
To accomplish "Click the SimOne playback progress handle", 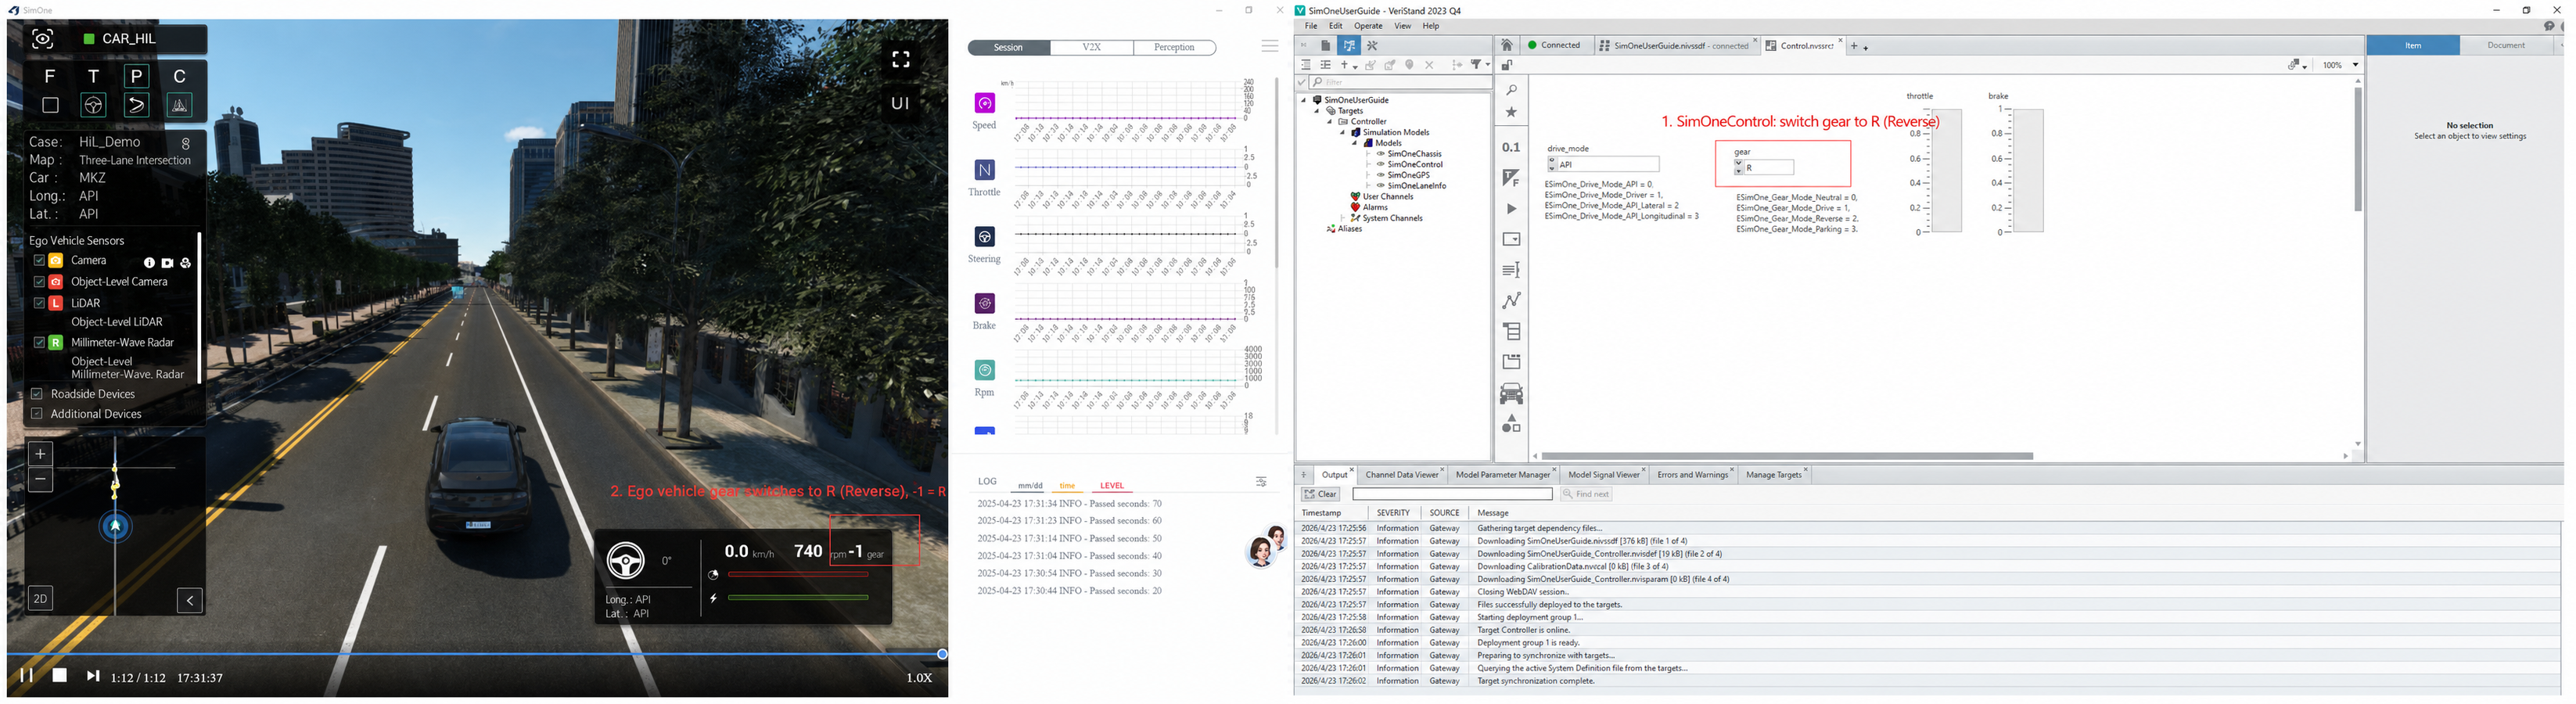I will 942,654.
